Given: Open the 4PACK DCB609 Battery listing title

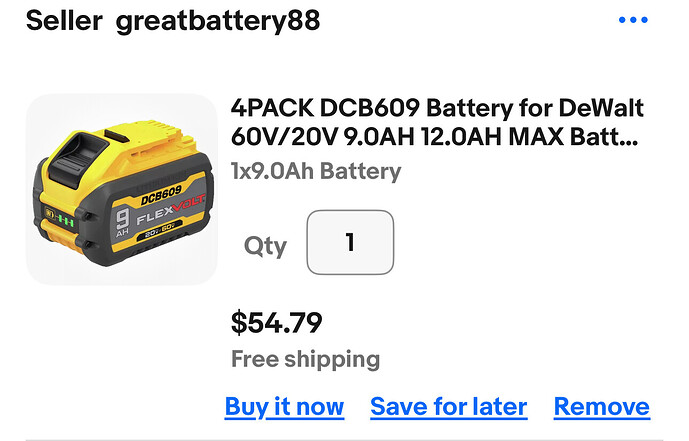Looking at the screenshot, I should [x=437, y=122].
